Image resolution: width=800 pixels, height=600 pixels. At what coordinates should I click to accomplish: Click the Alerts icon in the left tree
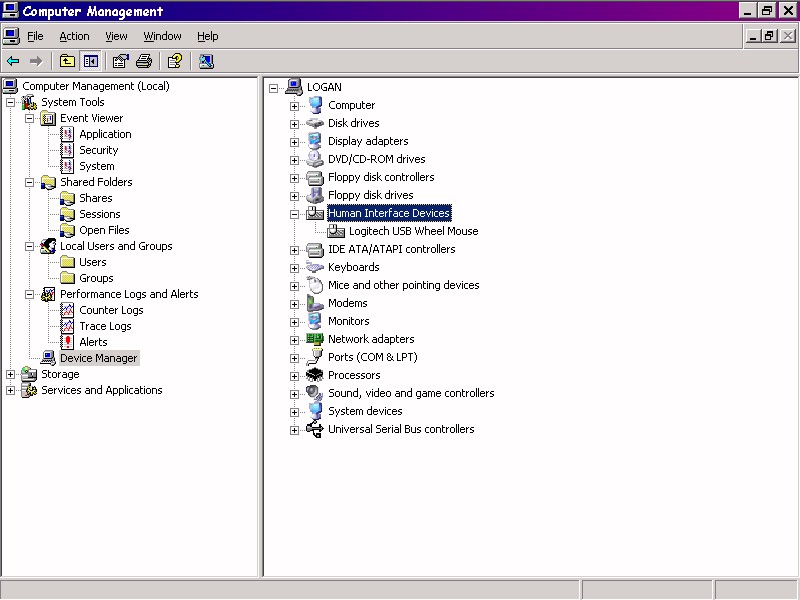click(67, 342)
